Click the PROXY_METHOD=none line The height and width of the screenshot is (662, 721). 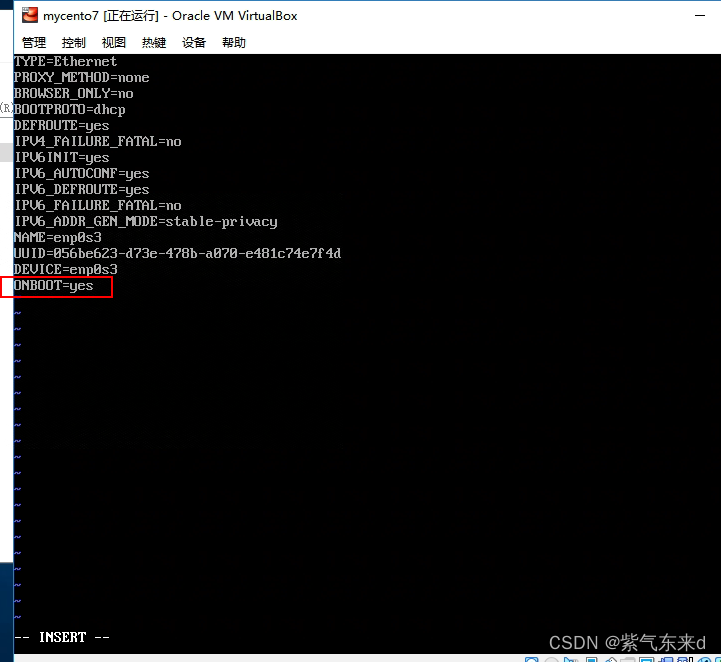(81, 77)
